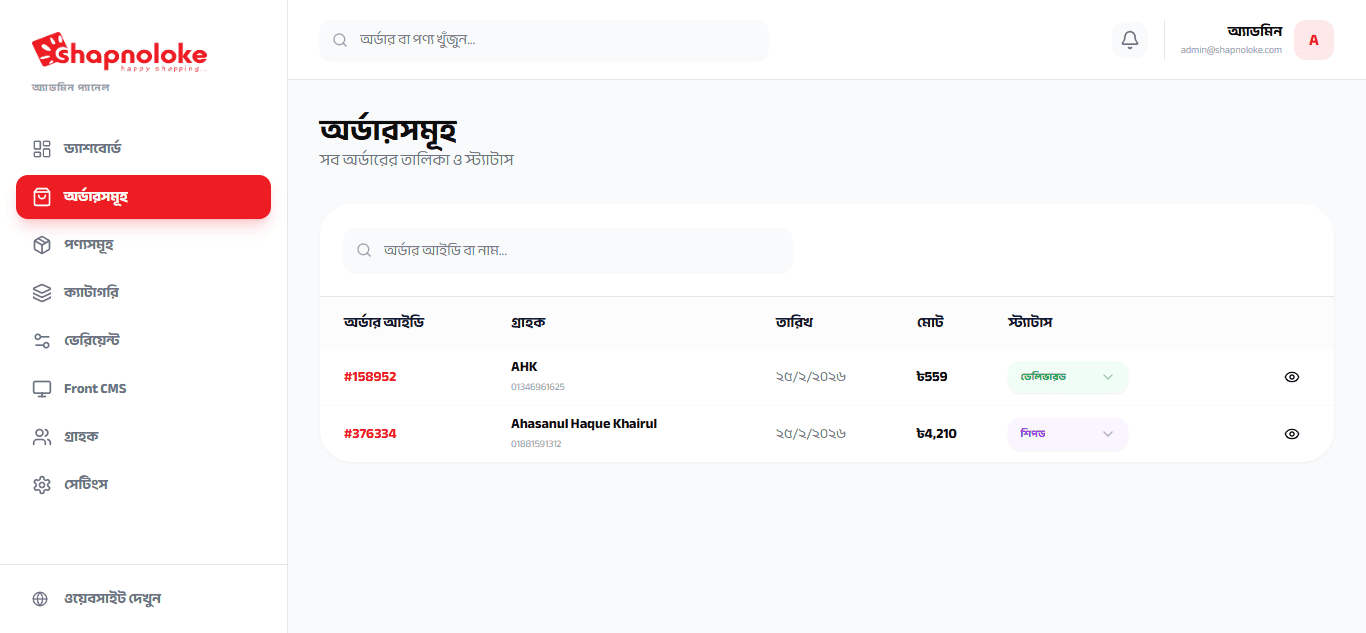Click the ওয়েবসাইট দেখুন link

click(112, 599)
